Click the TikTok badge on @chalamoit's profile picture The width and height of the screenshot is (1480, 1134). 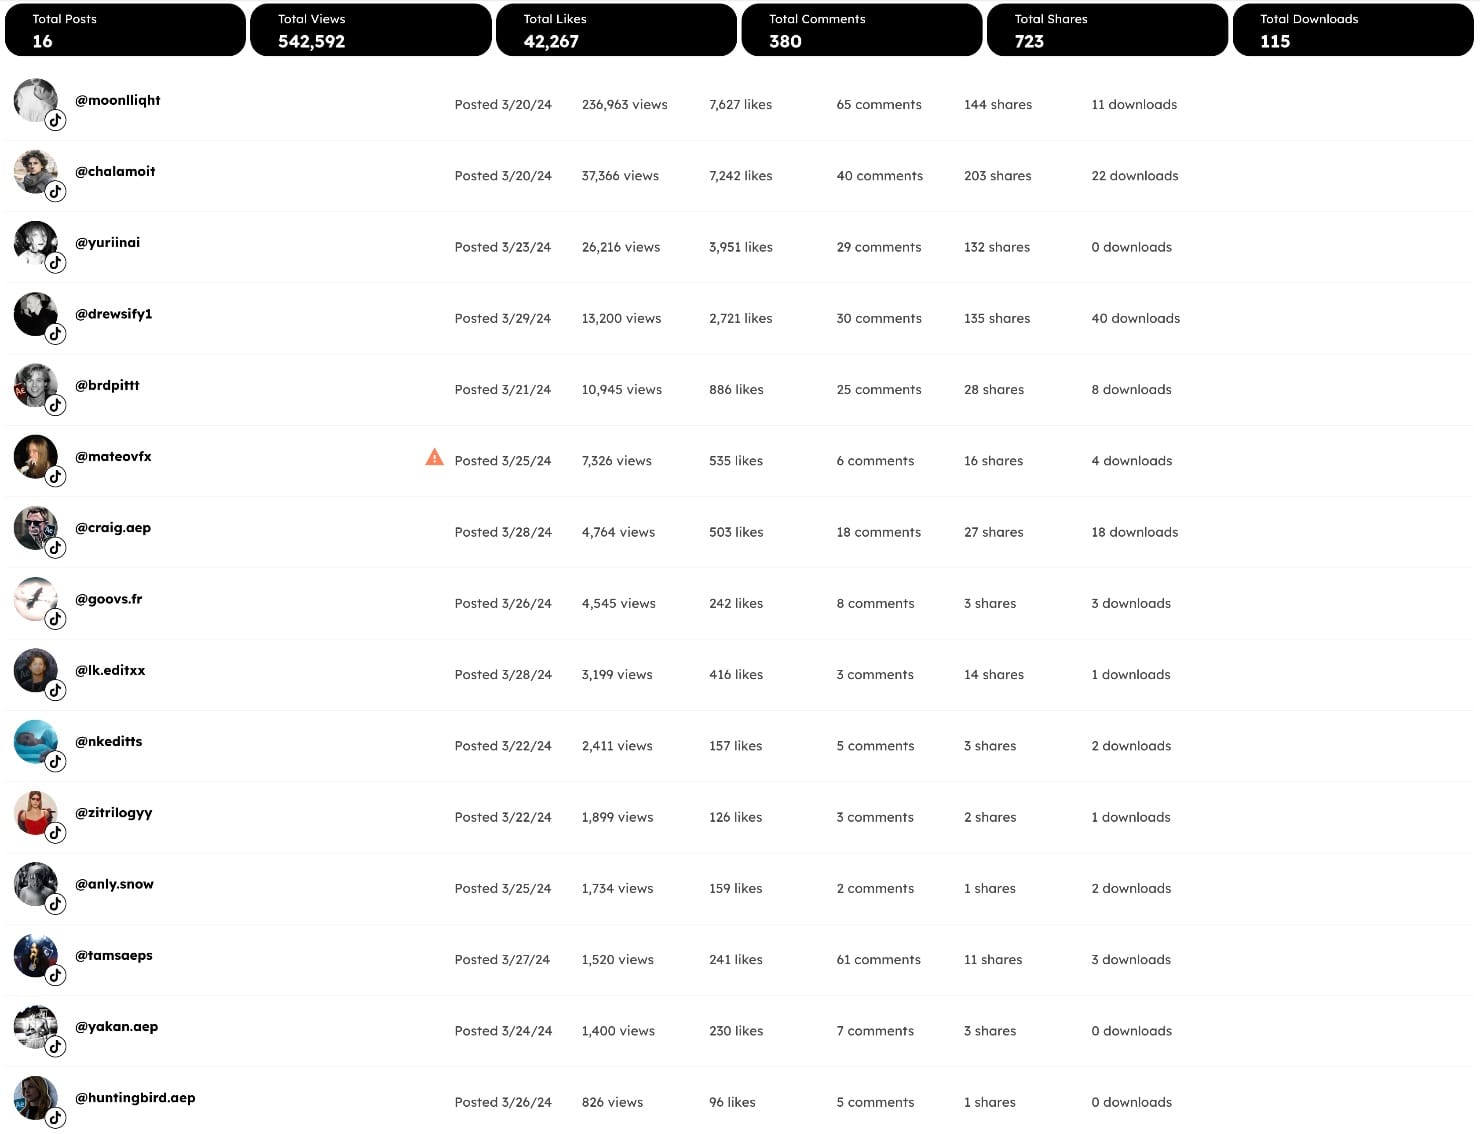(x=57, y=191)
